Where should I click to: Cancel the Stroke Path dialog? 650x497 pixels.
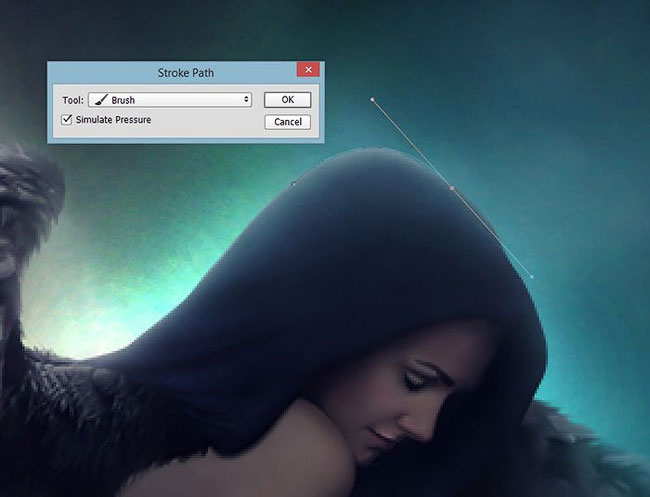pyautogui.click(x=287, y=122)
